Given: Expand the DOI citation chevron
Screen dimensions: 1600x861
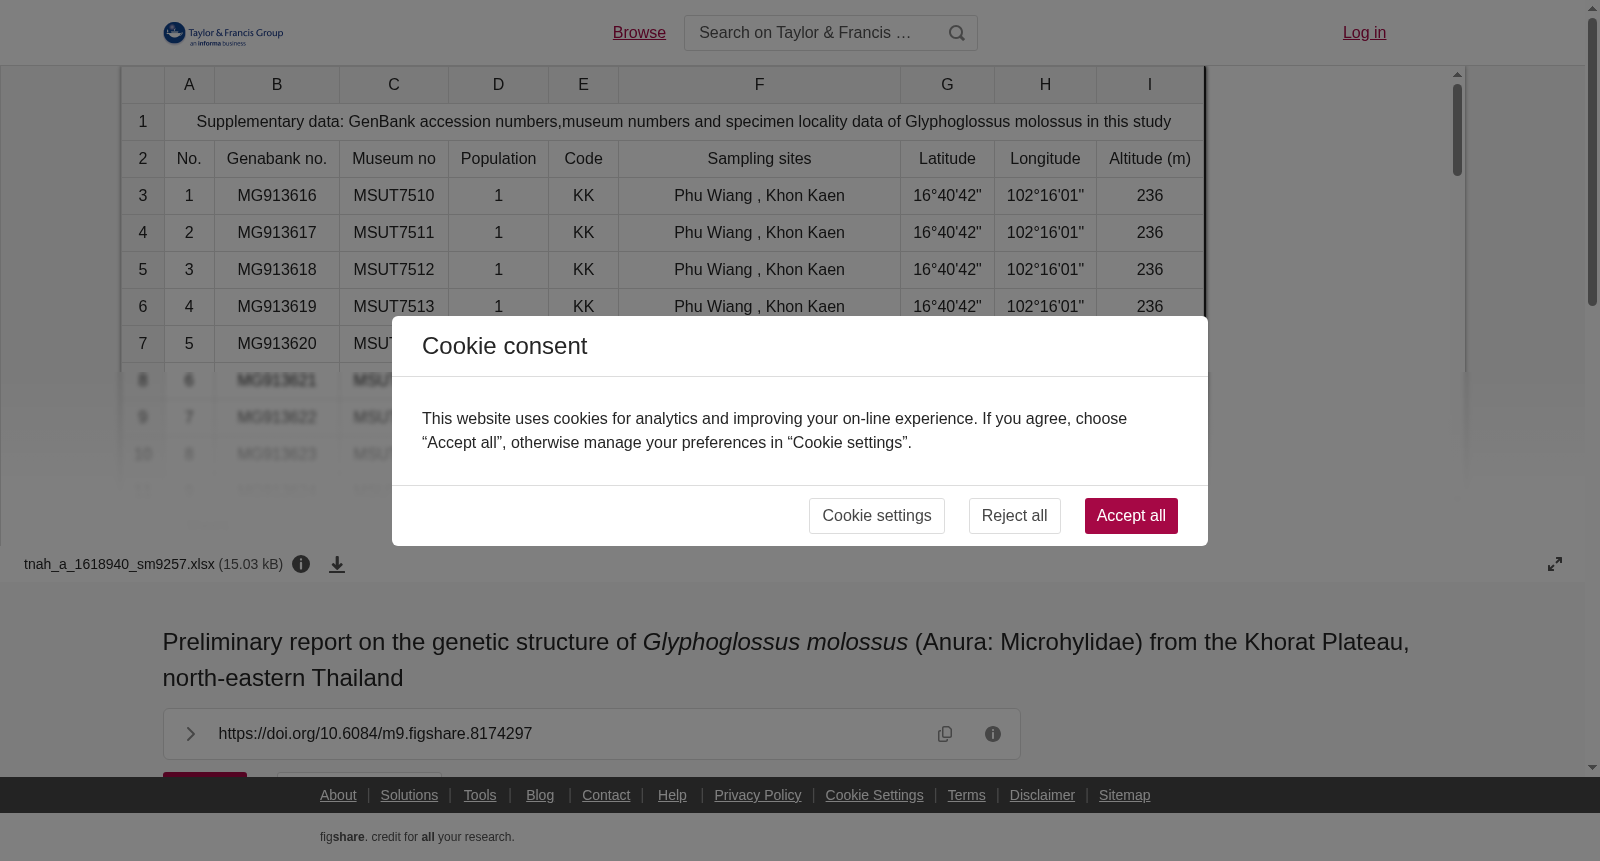Looking at the screenshot, I should [x=190, y=734].
